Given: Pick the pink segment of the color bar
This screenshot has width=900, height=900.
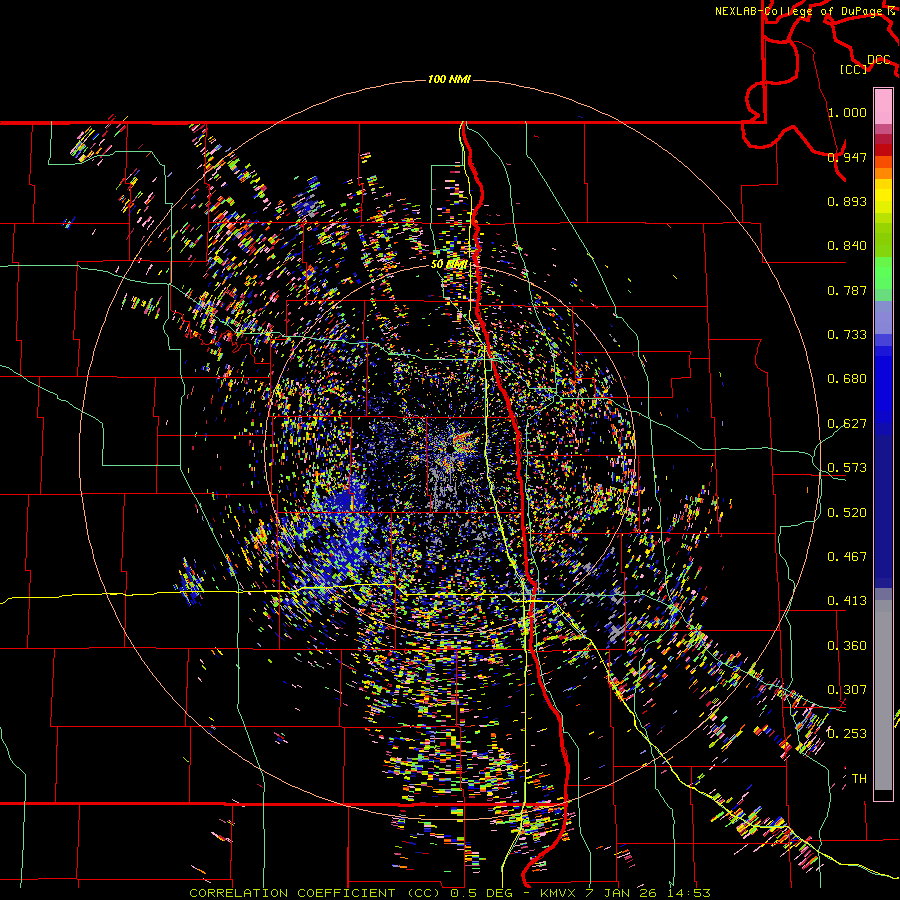Looking at the screenshot, I should [x=883, y=107].
